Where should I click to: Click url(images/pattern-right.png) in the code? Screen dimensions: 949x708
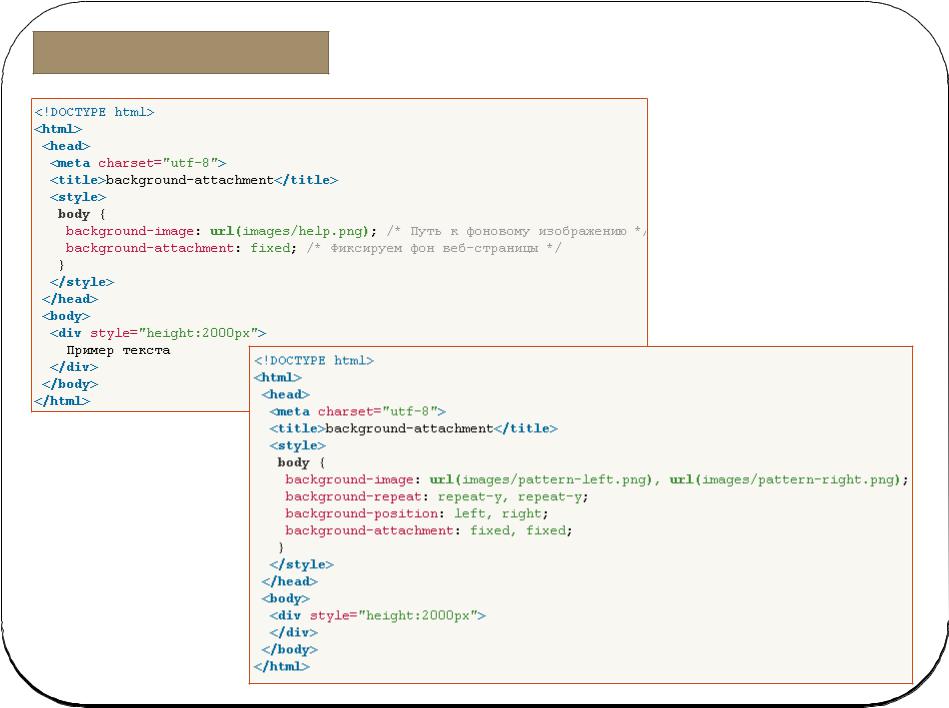coord(784,480)
